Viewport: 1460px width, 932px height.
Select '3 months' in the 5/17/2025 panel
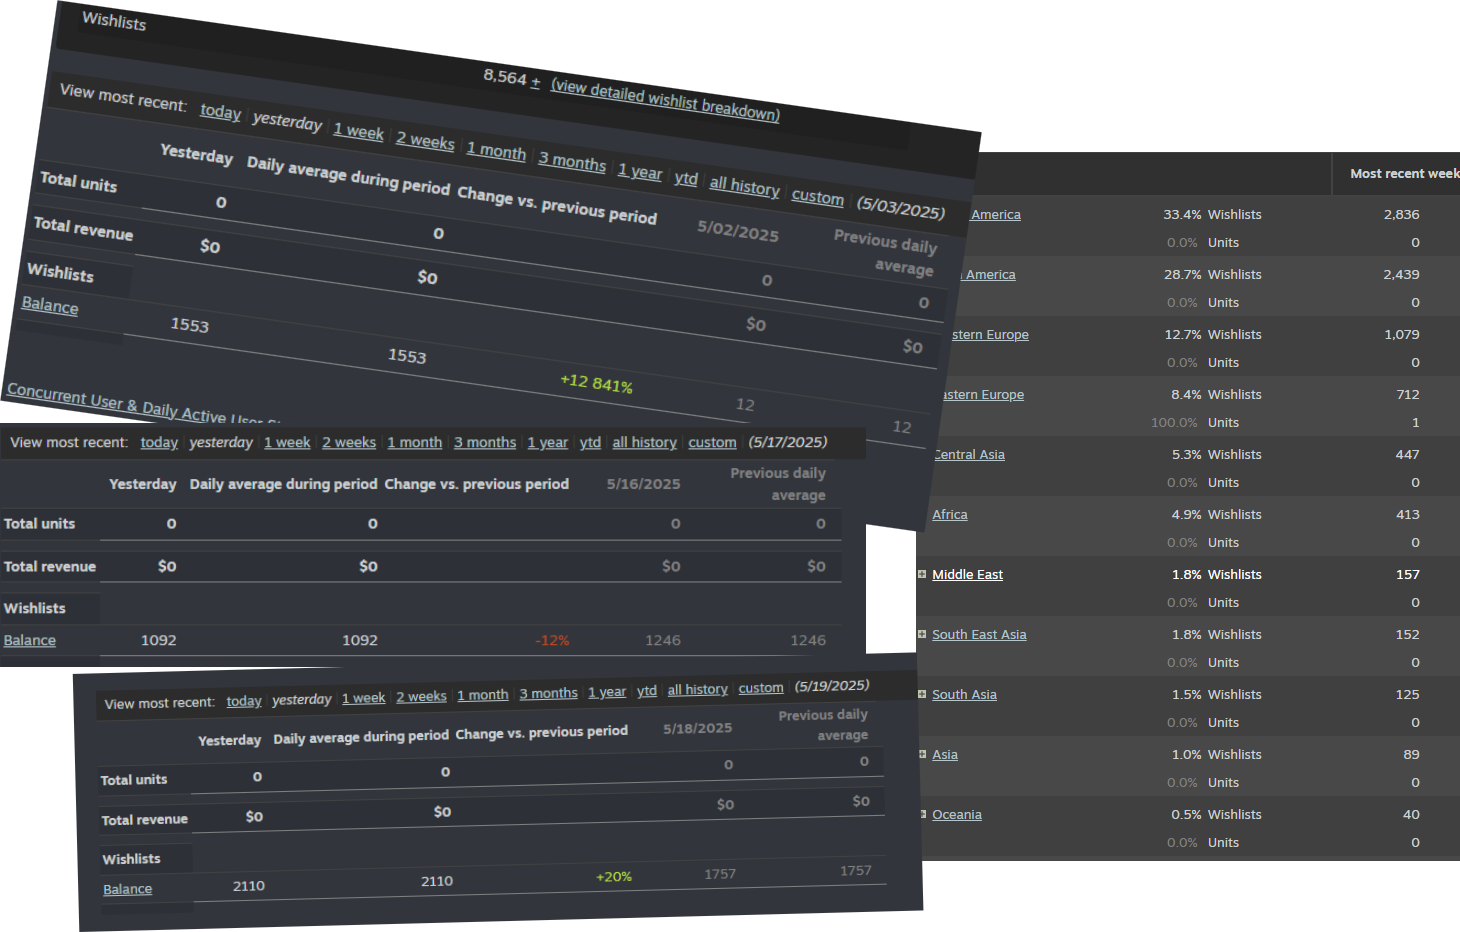(485, 442)
